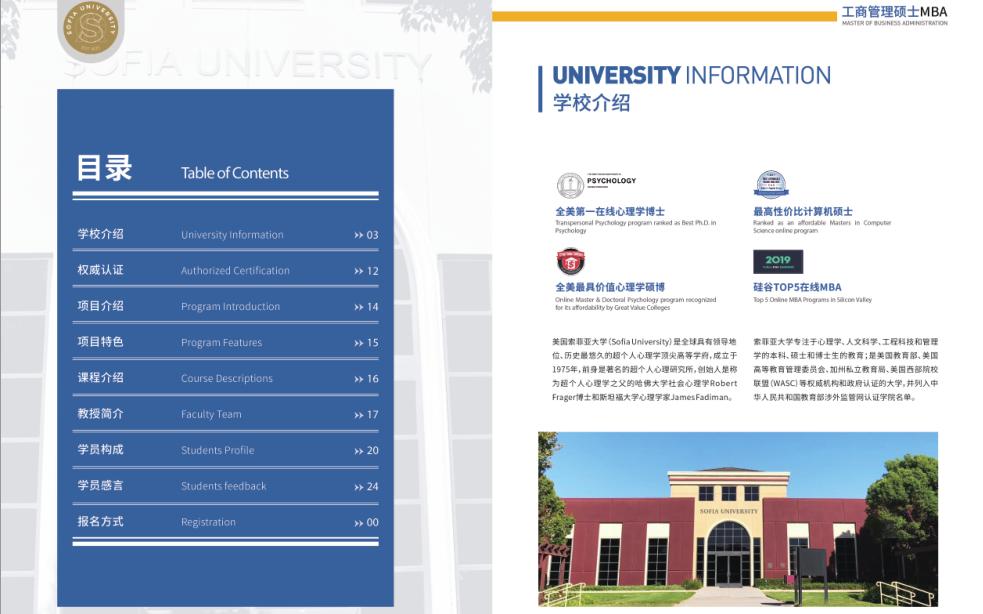The width and height of the screenshot is (983, 614).
Task: Click the 权威认证 contents label
Action: tap(100, 270)
